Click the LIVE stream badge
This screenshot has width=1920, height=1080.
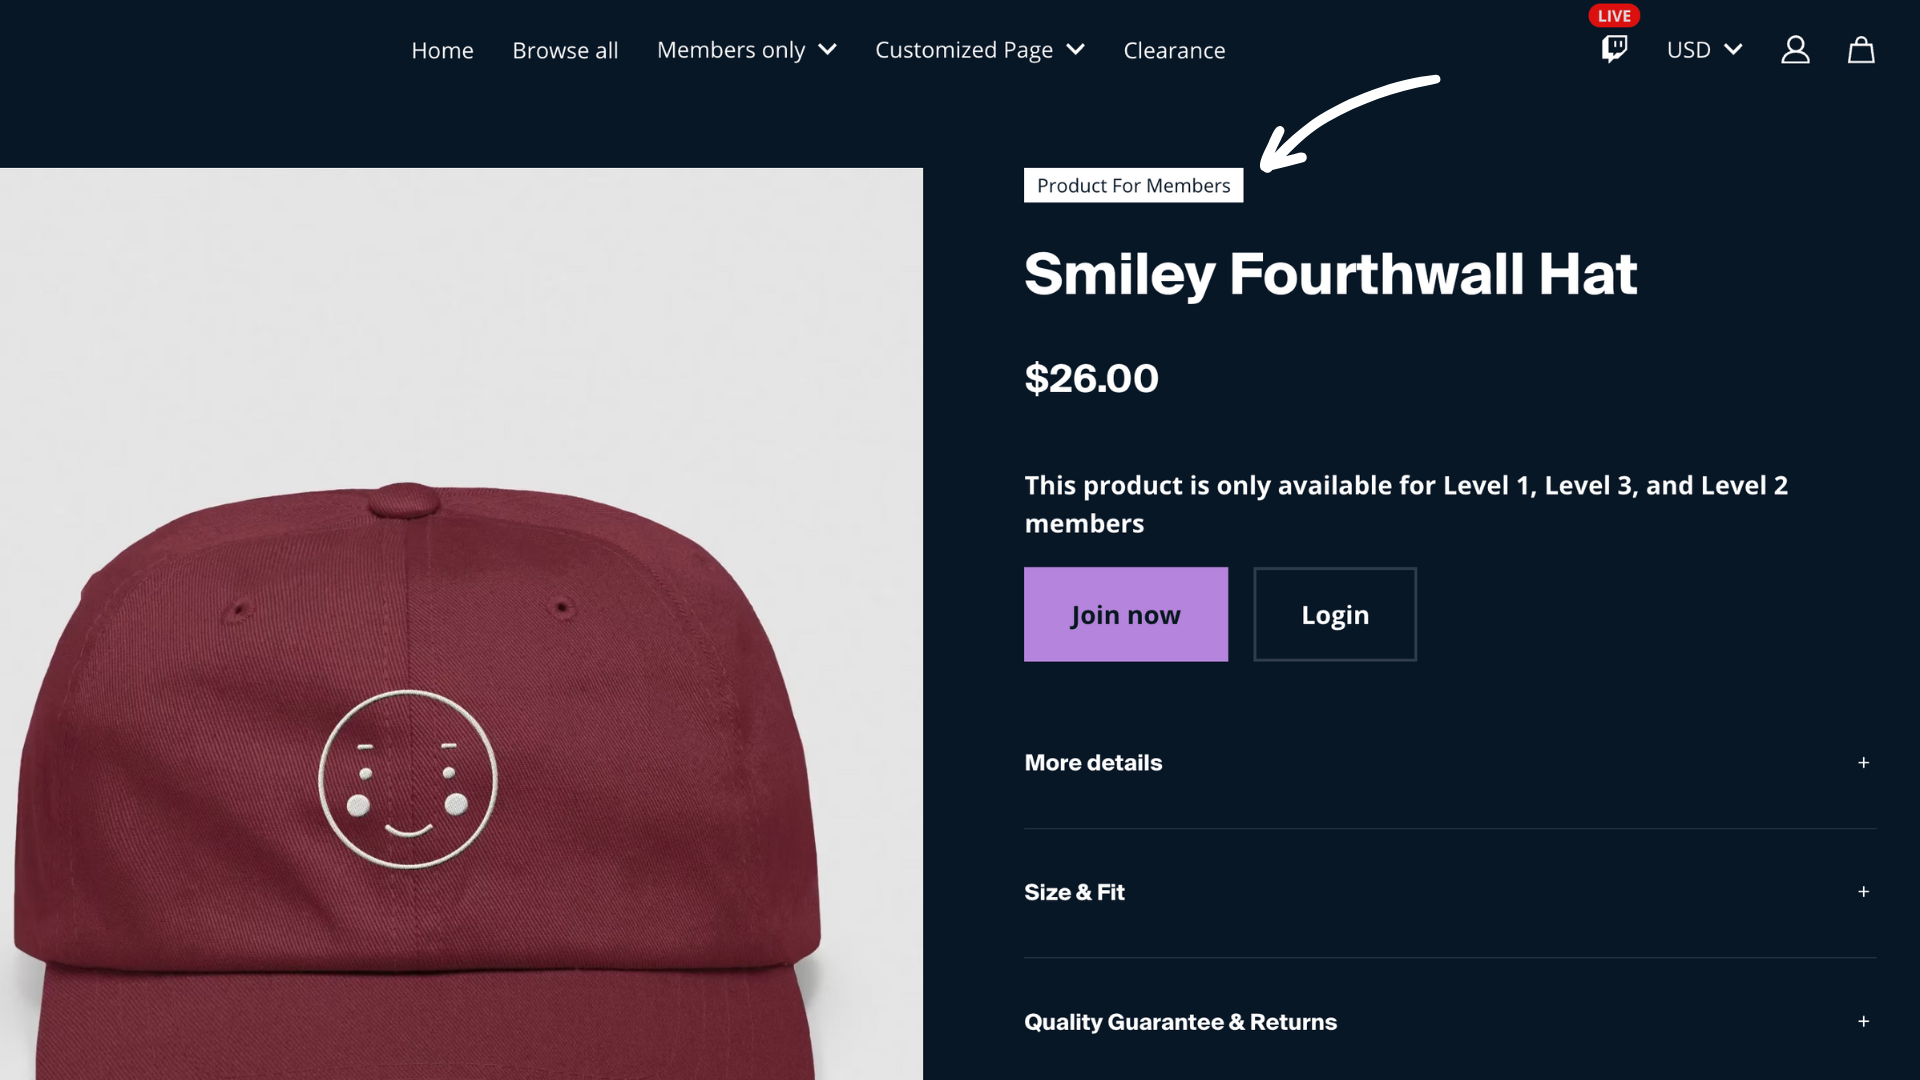click(x=1613, y=15)
